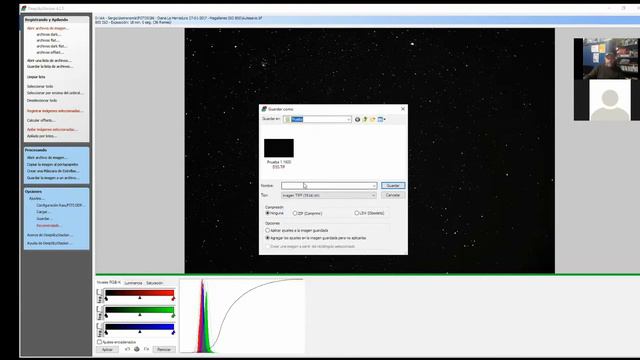This screenshot has height=360, width=640.
Task: Click Calcular offsets
Action: (41, 120)
